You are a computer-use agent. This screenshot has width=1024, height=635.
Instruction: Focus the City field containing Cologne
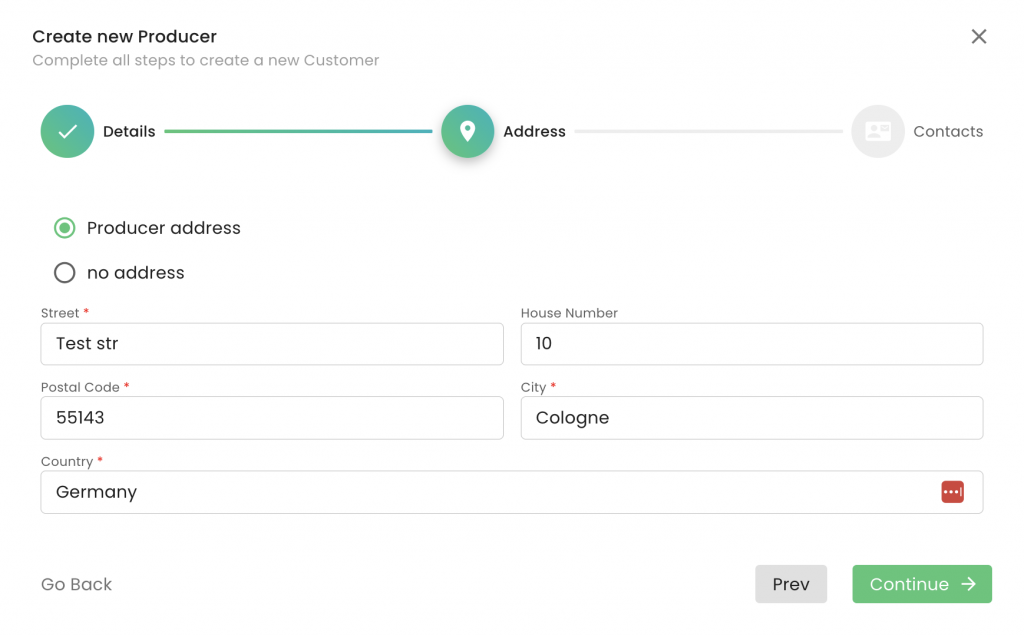click(751, 418)
